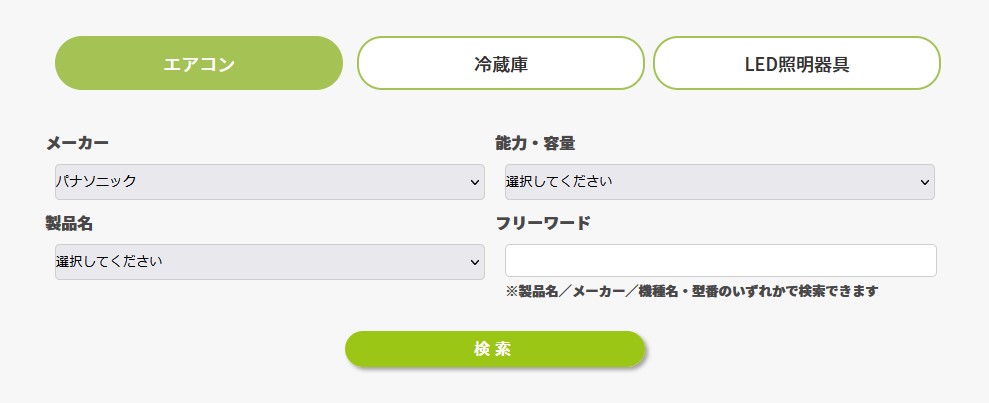Click the 製品名 field label
This screenshot has width=989, height=403.
69,223
